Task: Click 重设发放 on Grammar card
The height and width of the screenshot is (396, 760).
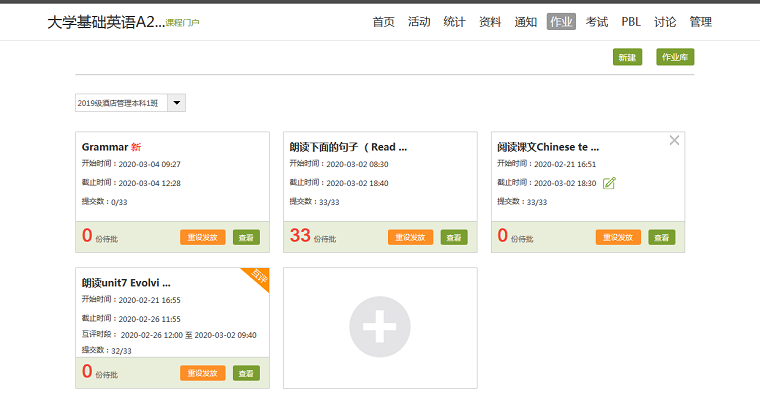Action: pos(203,238)
